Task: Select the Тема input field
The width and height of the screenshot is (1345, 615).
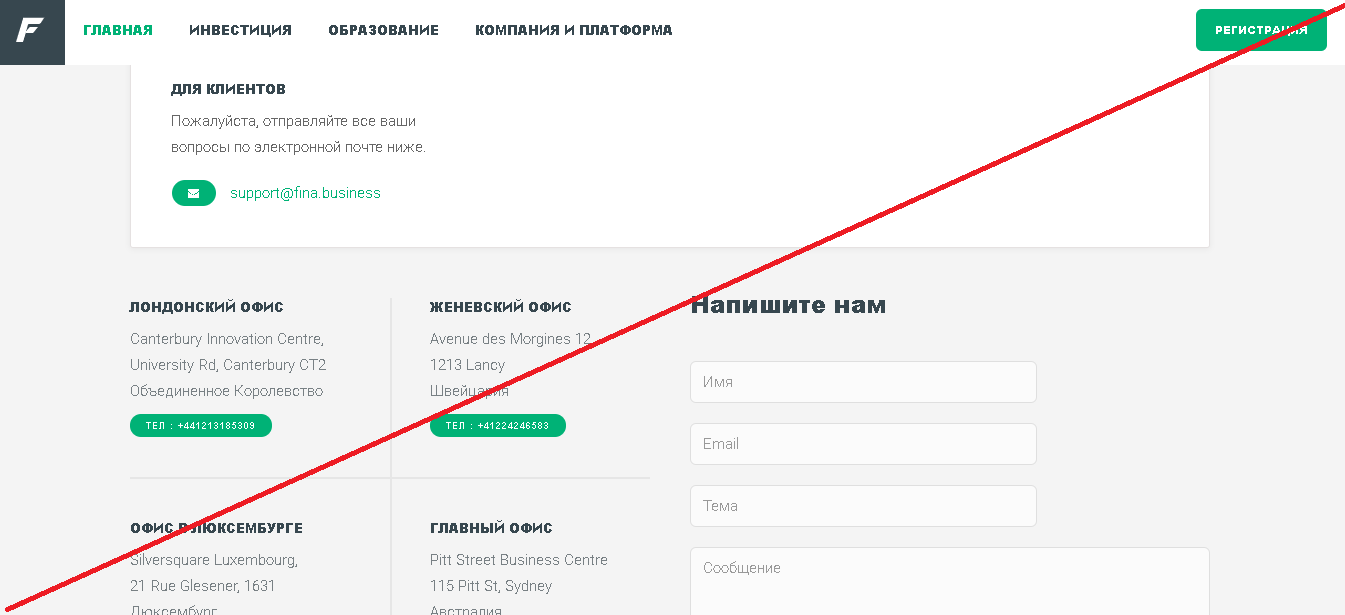Action: [863, 506]
